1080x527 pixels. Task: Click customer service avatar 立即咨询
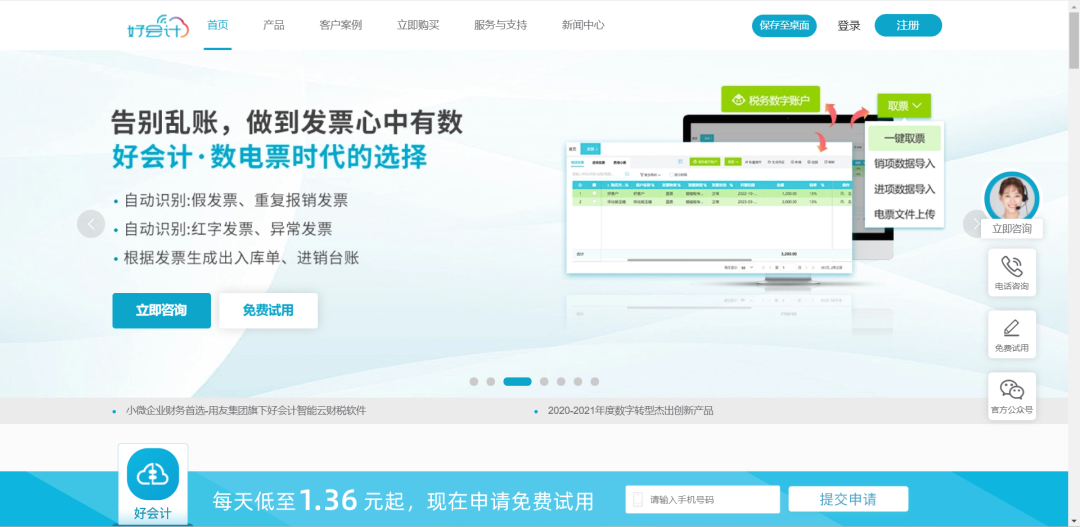pyautogui.click(x=1012, y=198)
